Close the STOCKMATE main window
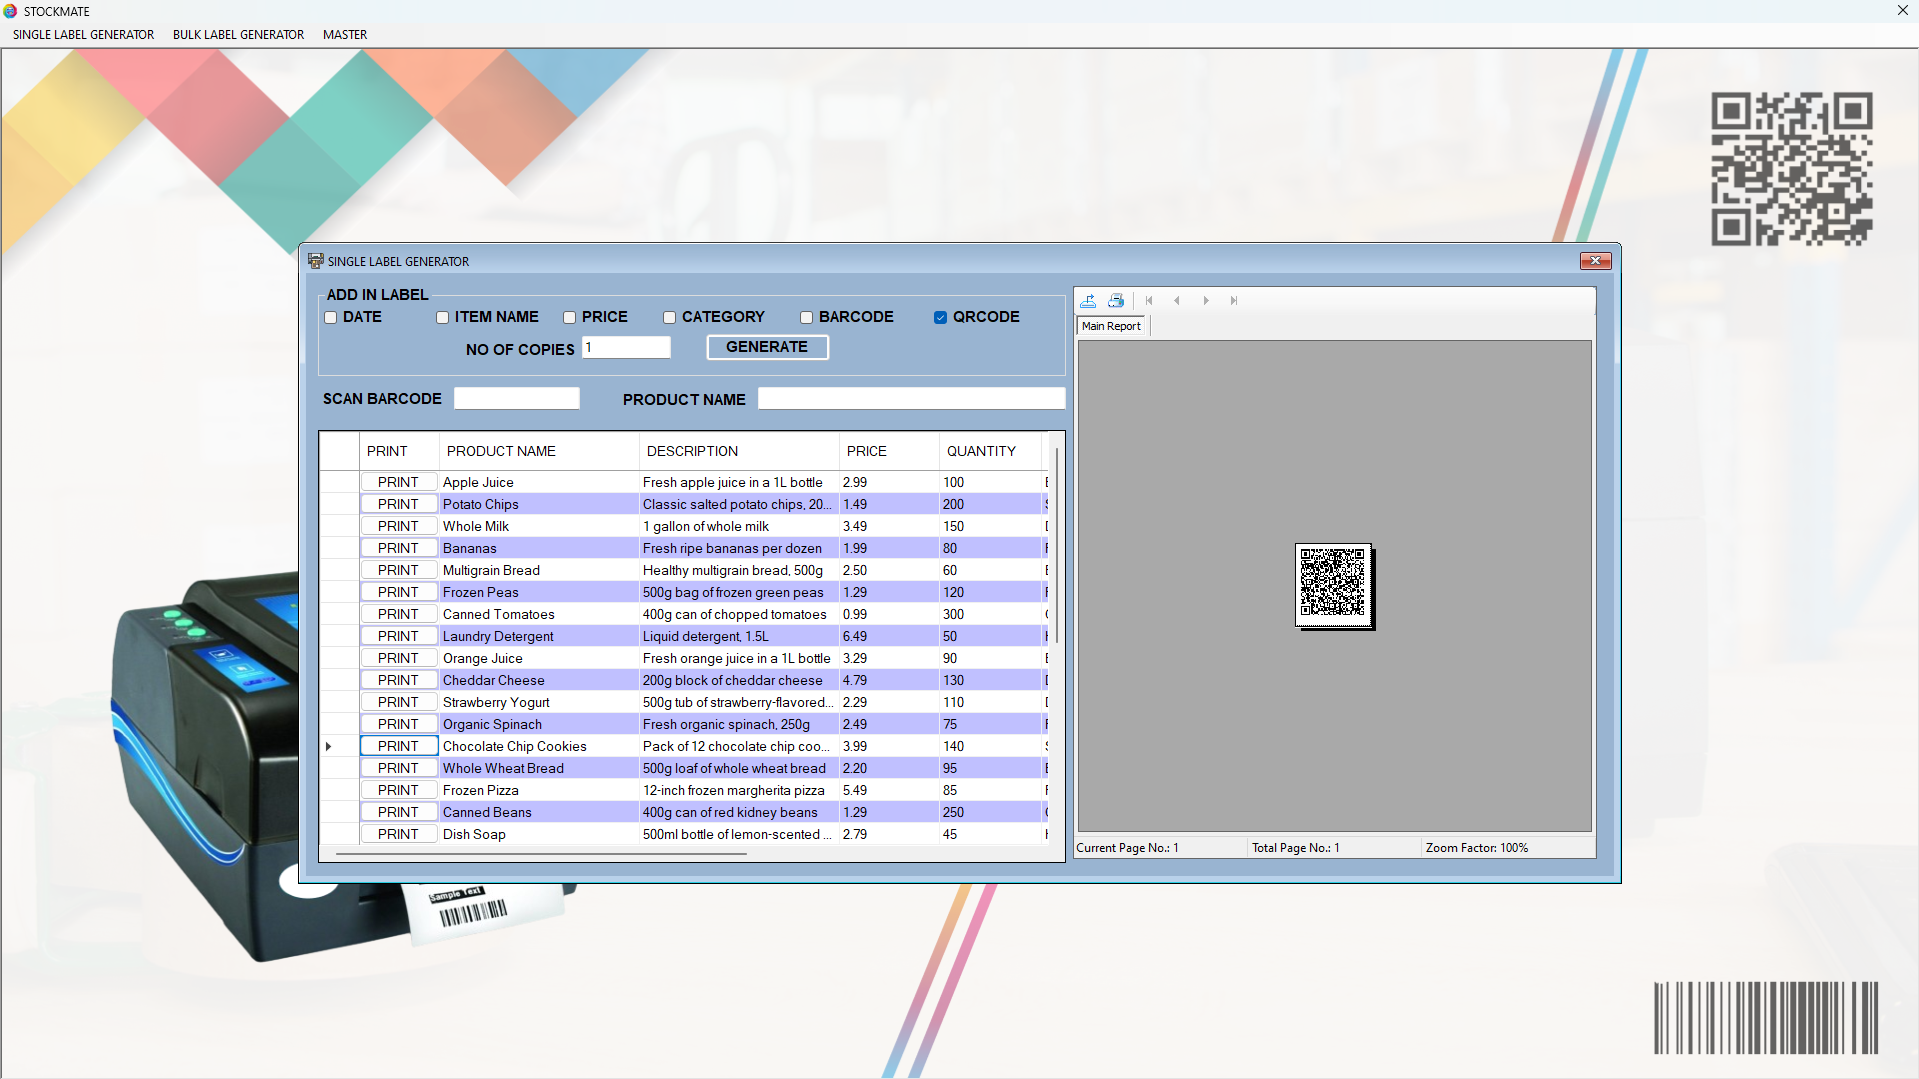Screen dimensions: 1919x1079 click(1902, 11)
